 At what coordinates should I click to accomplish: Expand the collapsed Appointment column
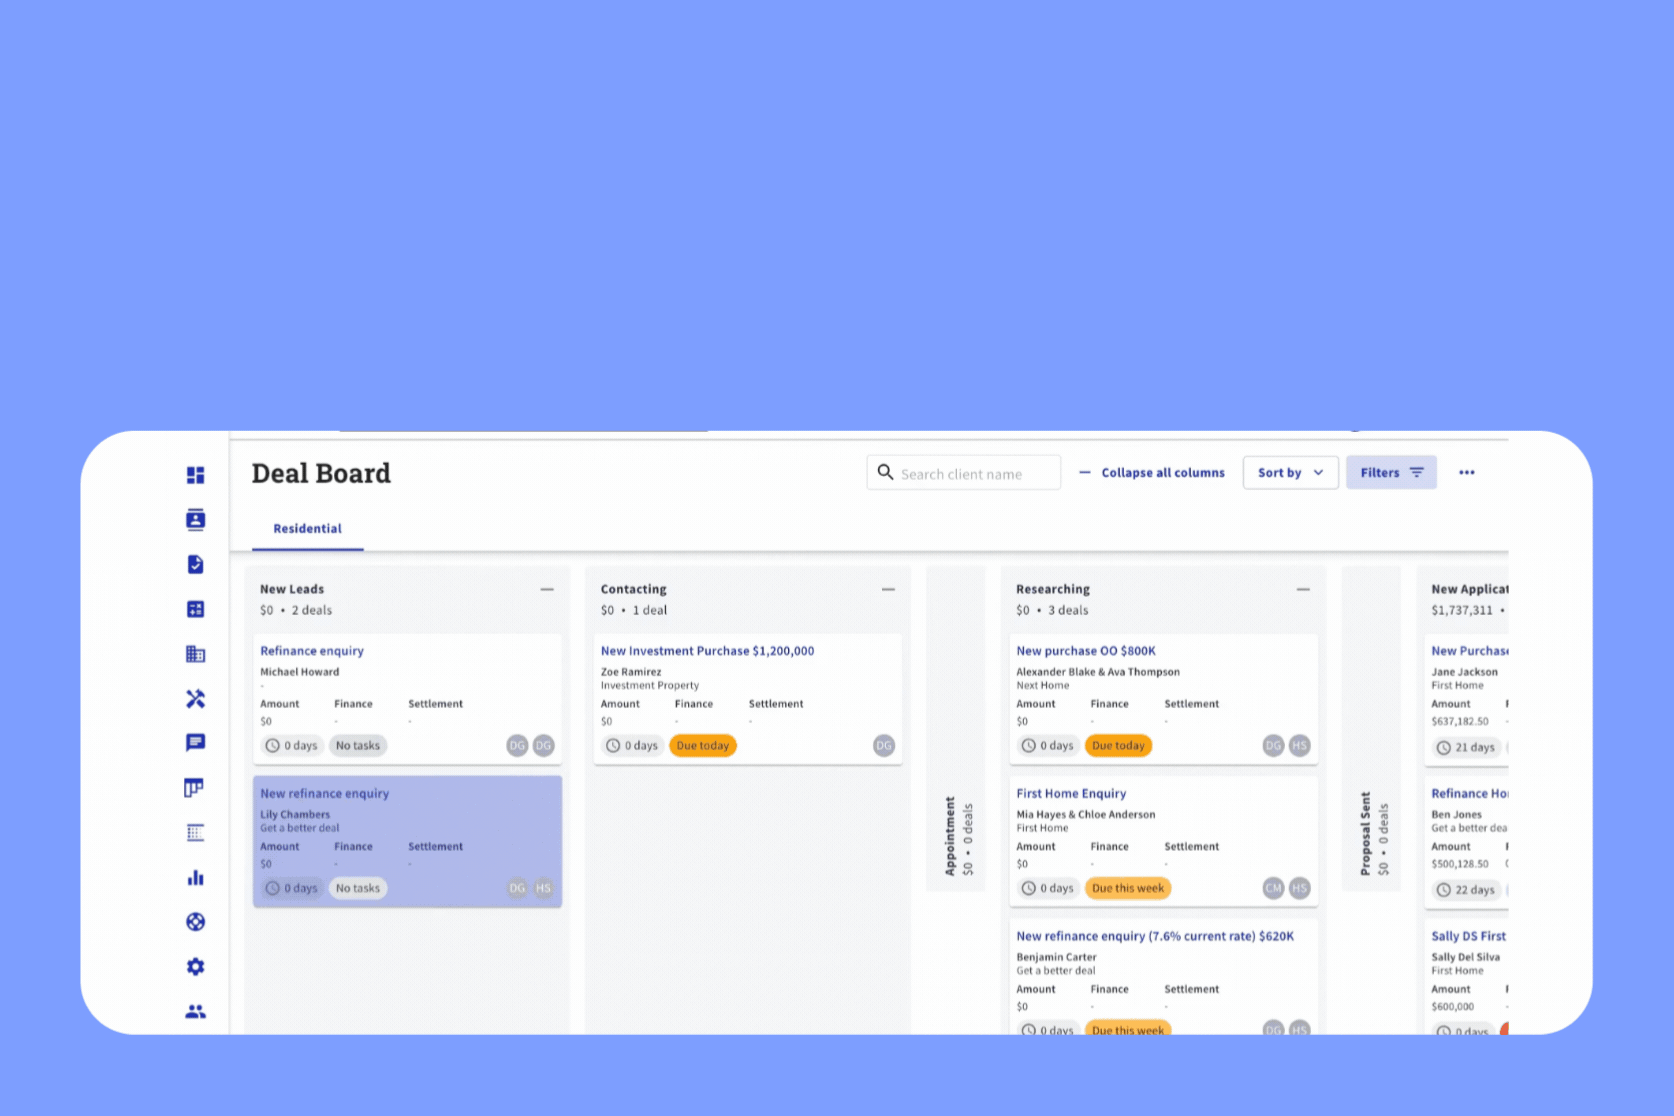click(957, 728)
